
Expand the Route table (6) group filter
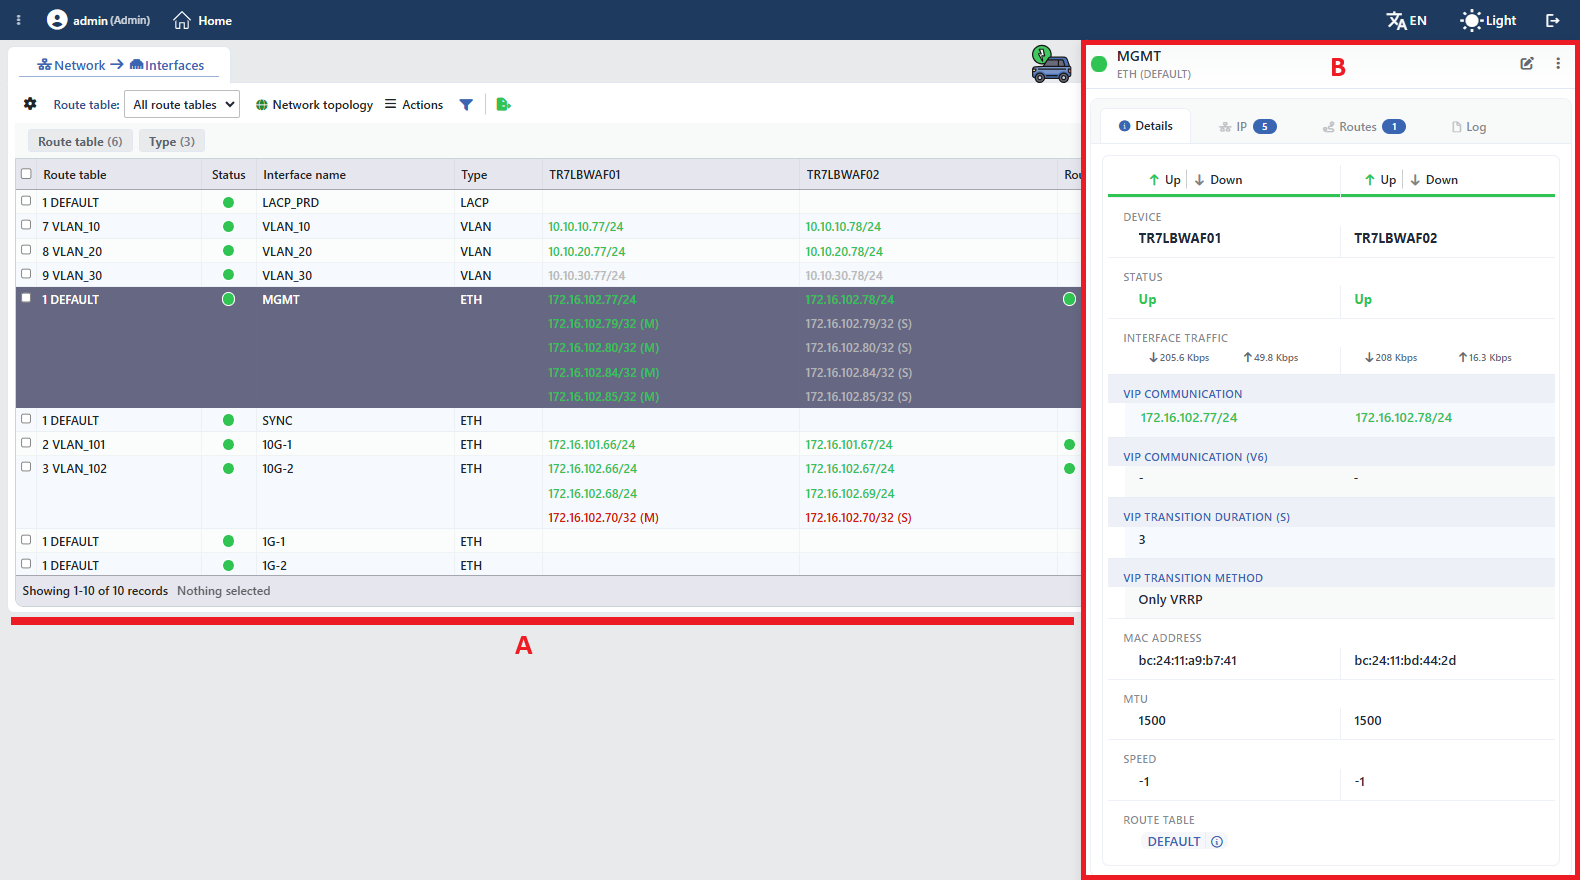(x=80, y=142)
